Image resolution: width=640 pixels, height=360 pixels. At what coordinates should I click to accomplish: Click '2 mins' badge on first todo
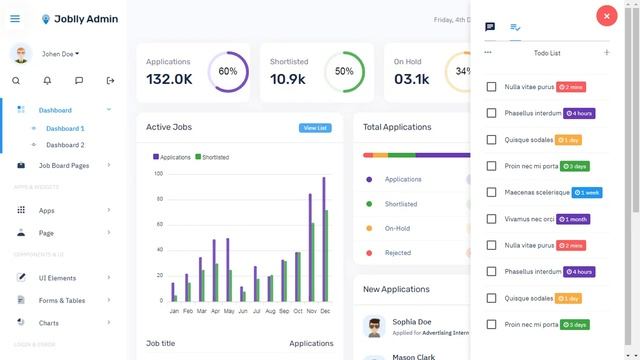571,87
